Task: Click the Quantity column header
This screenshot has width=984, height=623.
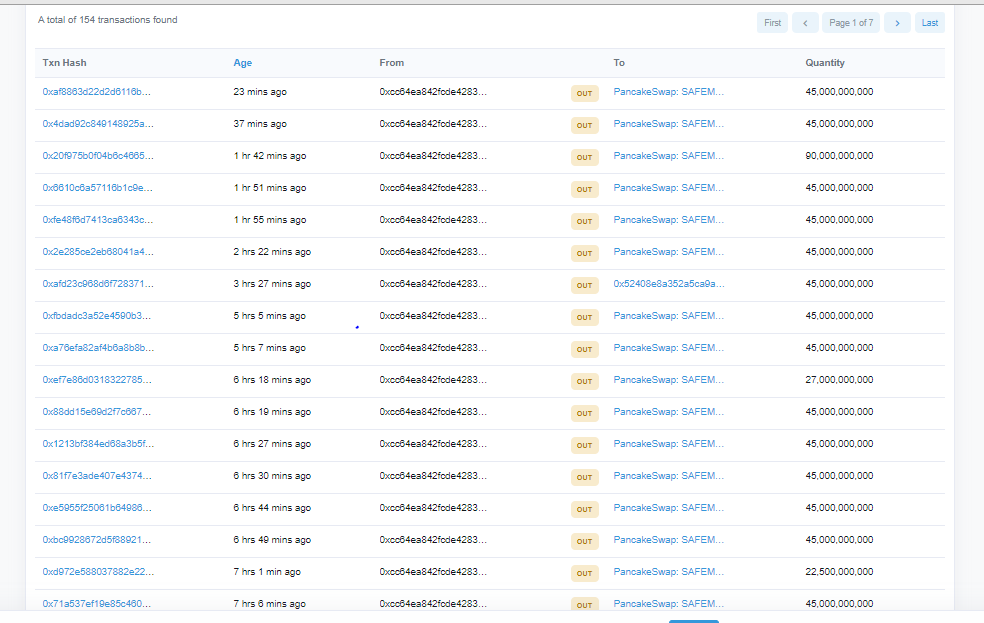Action: [x=825, y=63]
